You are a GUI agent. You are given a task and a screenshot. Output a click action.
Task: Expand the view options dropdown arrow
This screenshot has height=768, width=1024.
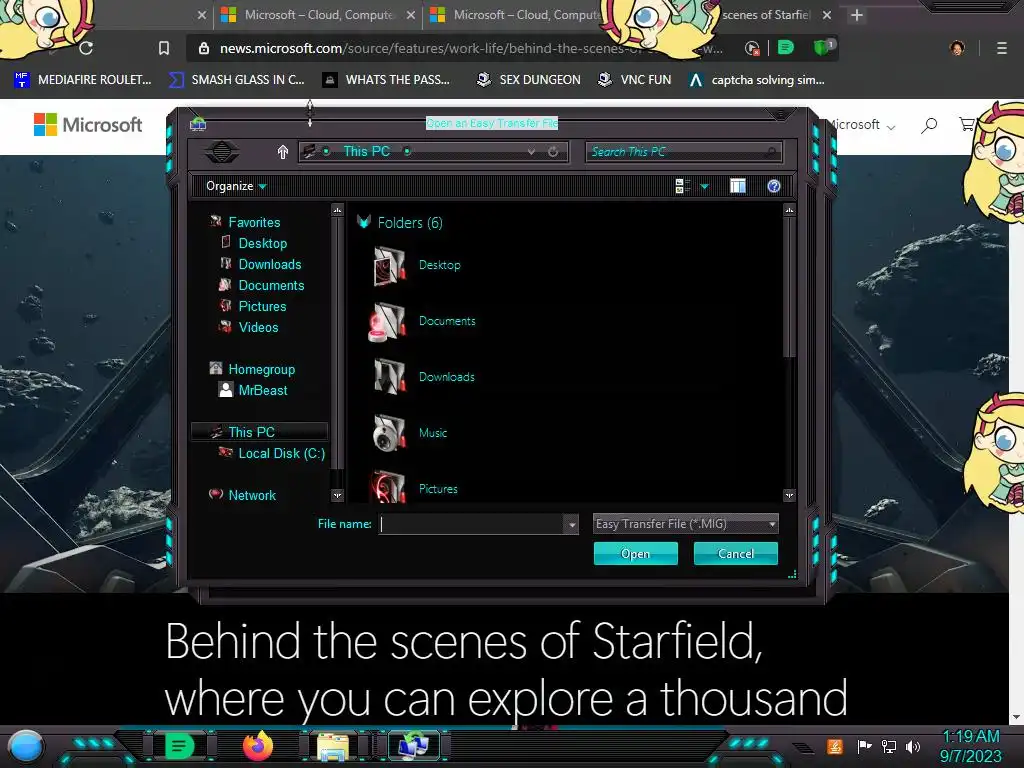[704, 187]
